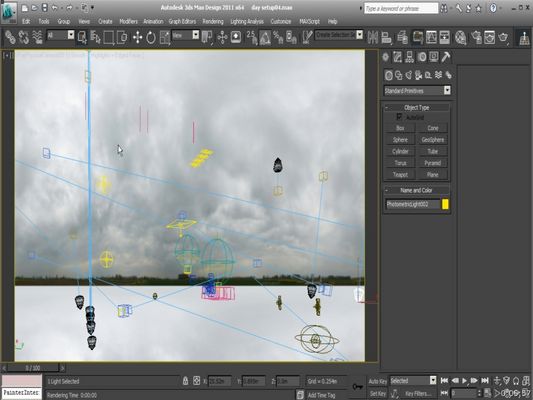Open the Rendering menu
The width and height of the screenshot is (533, 400).
[x=213, y=21]
